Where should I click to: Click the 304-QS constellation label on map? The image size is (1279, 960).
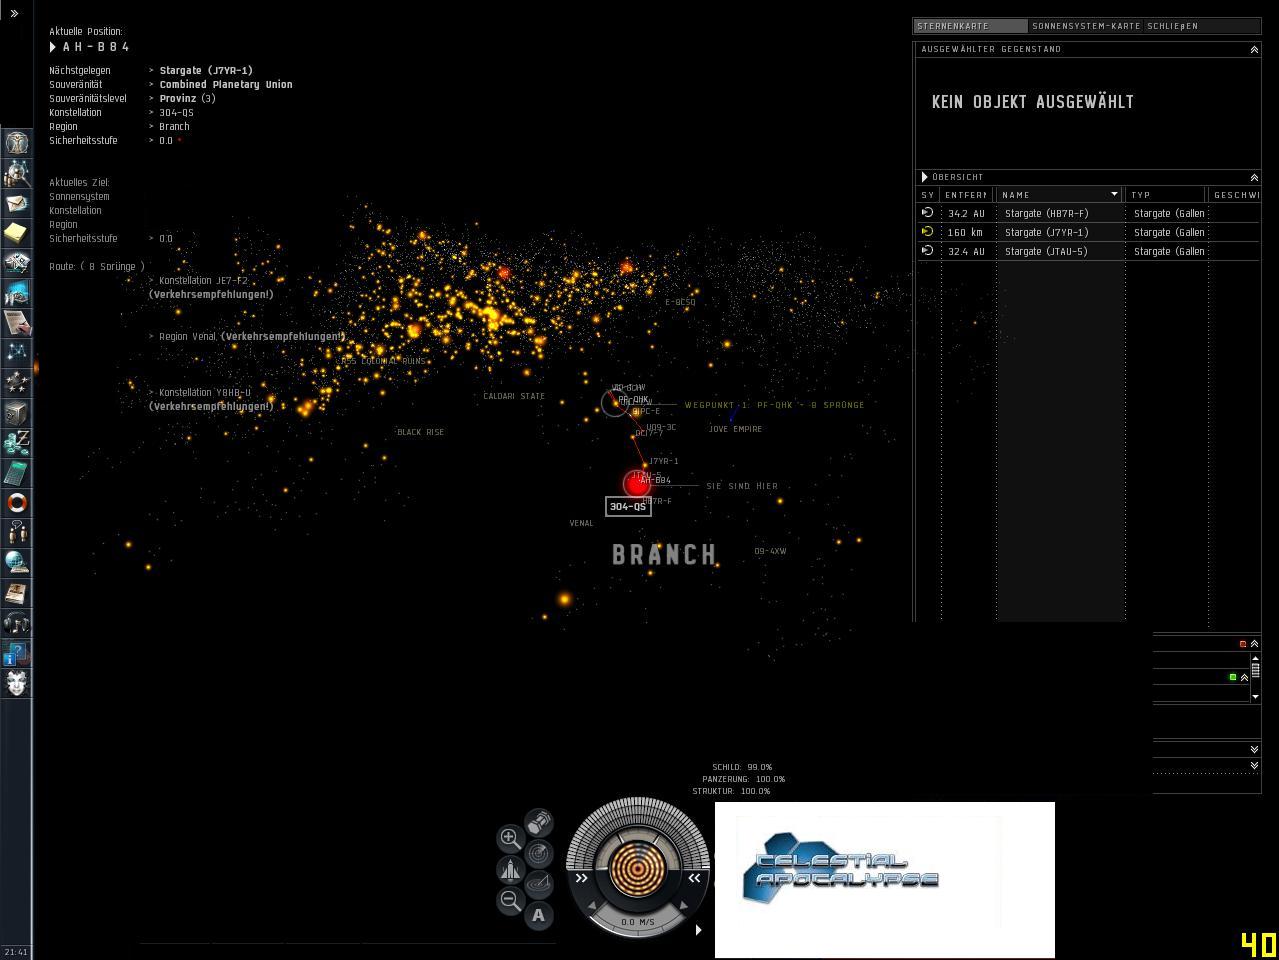[628, 507]
